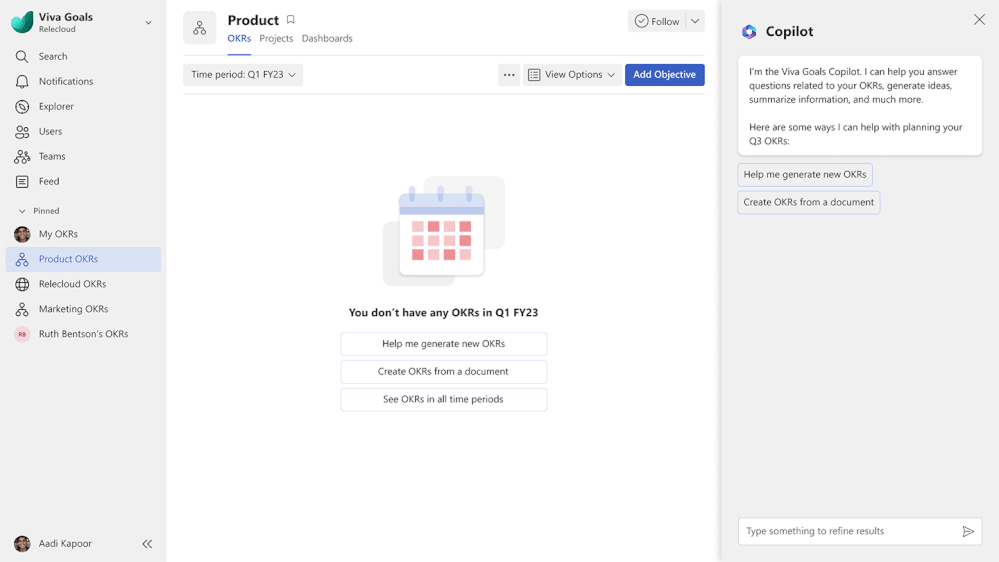Image resolution: width=999 pixels, height=562 pixels.
Task: Open Explorer in the sidebar
Action: [56, 107]
